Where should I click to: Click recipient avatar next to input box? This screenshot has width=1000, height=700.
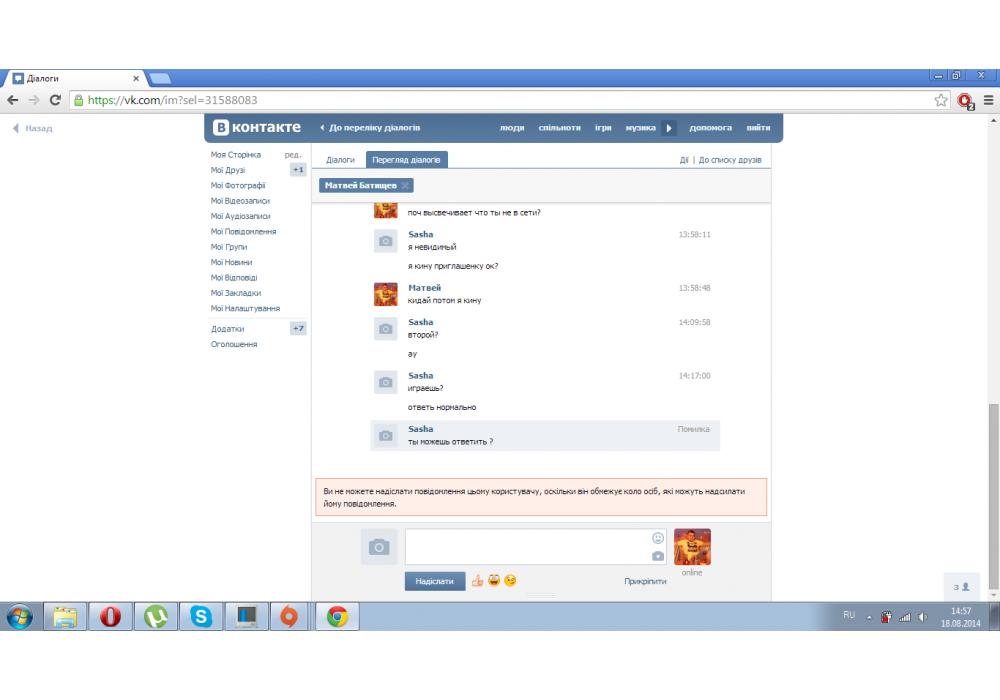coord(692,546)
